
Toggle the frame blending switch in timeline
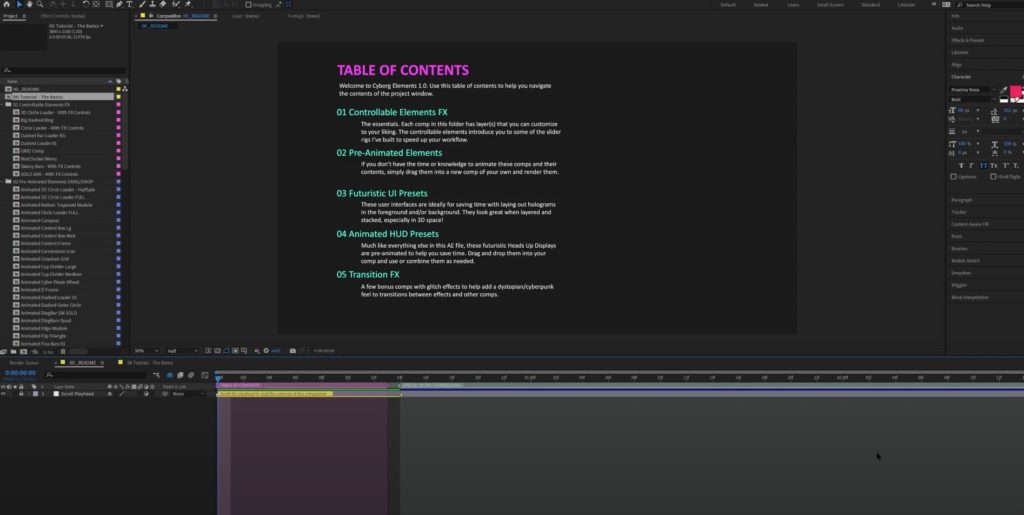point(180,375)
